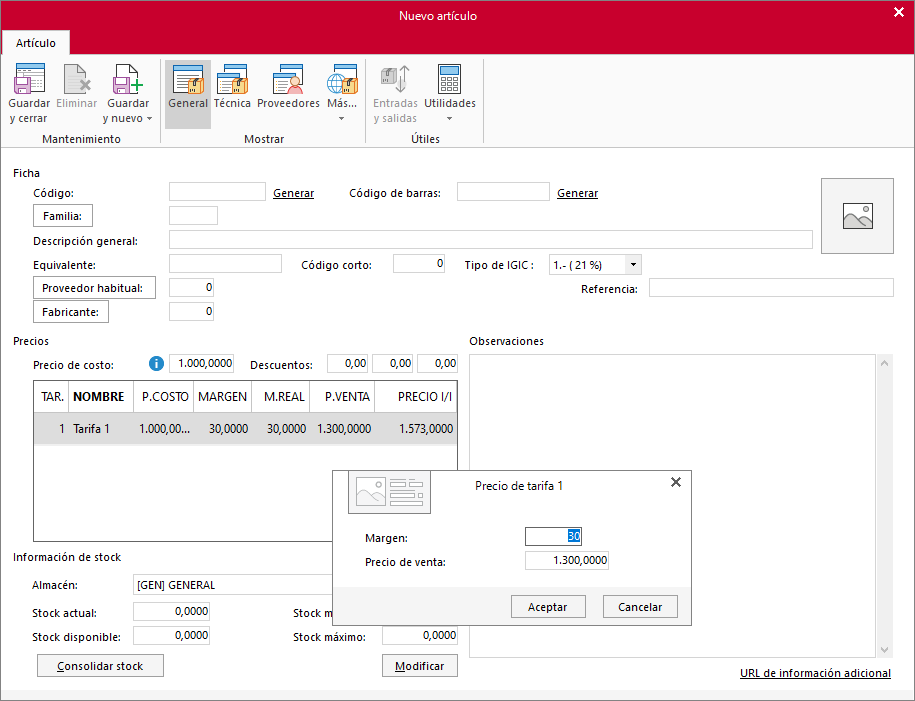Image resolution: width=915 pixels, height=701 pixels.
Task: Click the Generar link next to Código
Action: 294,193
